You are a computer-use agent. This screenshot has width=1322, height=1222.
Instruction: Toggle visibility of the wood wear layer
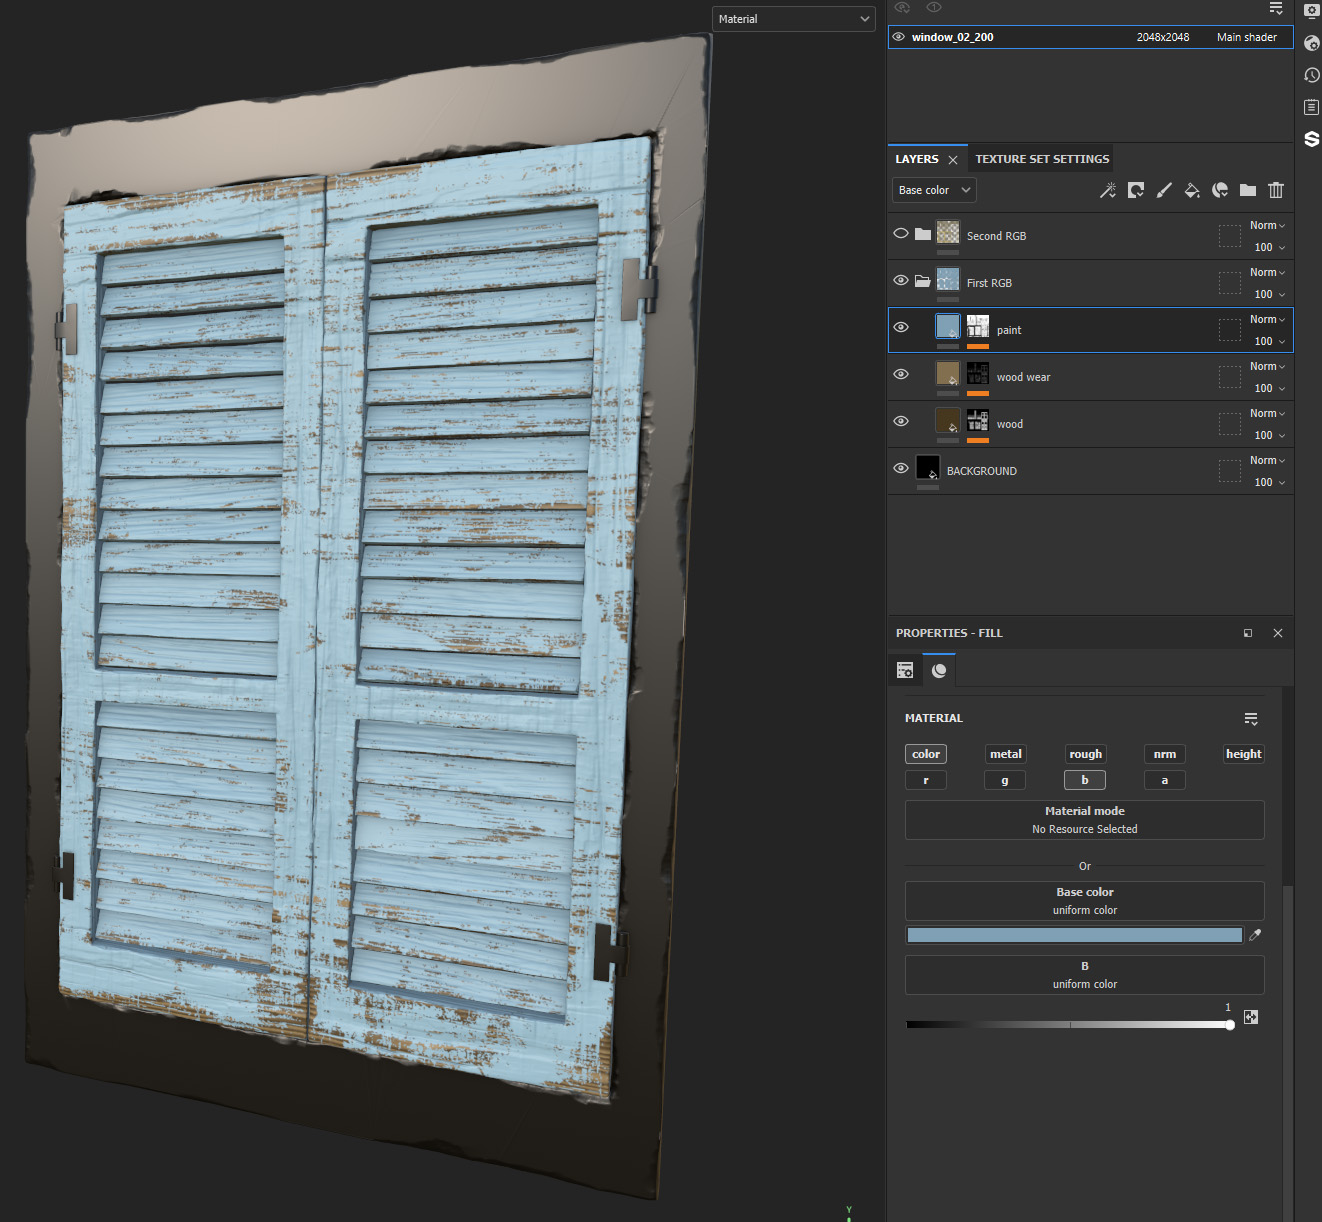pyautogui.click(x=900, y=374)
